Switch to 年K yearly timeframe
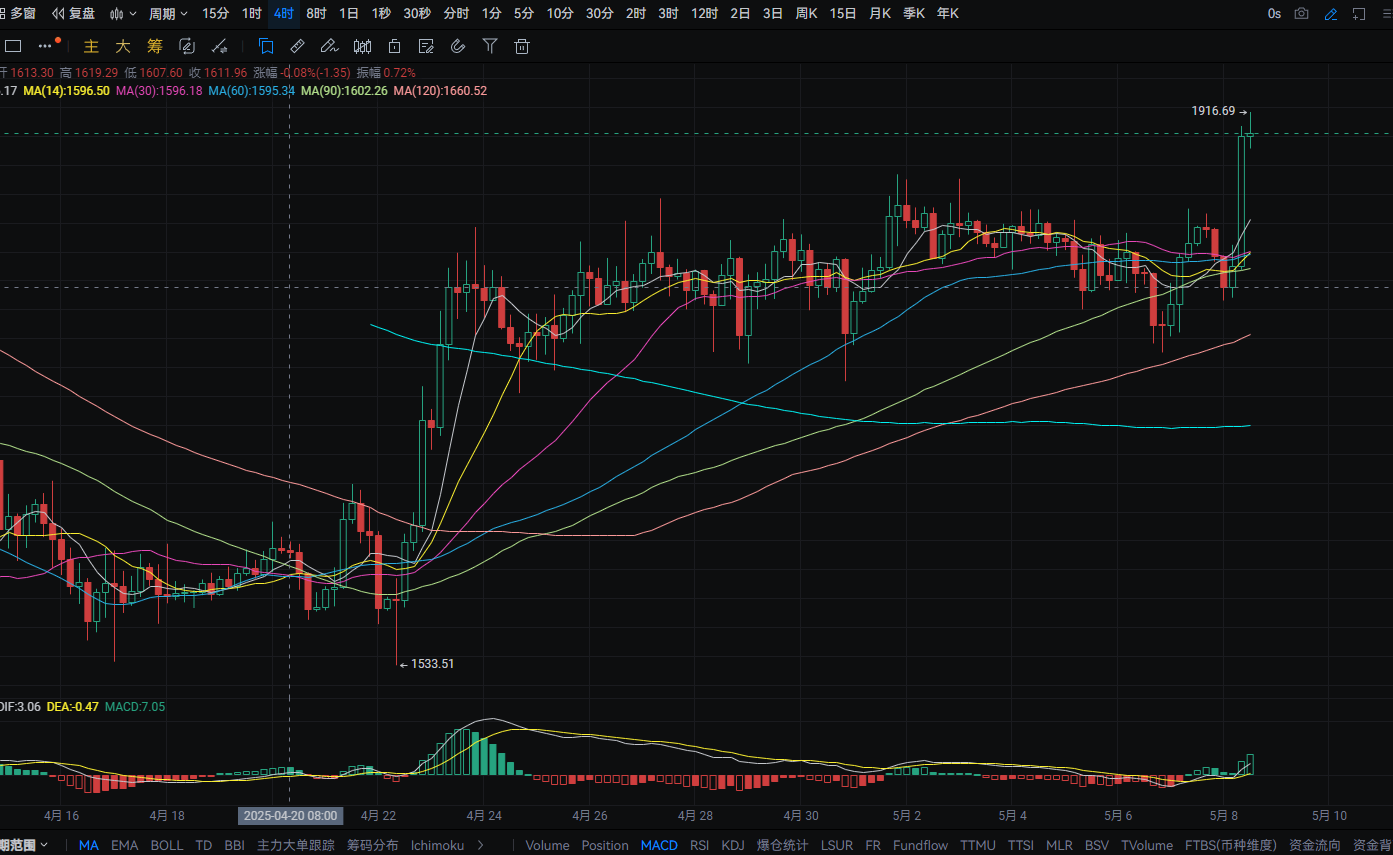The image size is (1393, 855). [947, 14]
